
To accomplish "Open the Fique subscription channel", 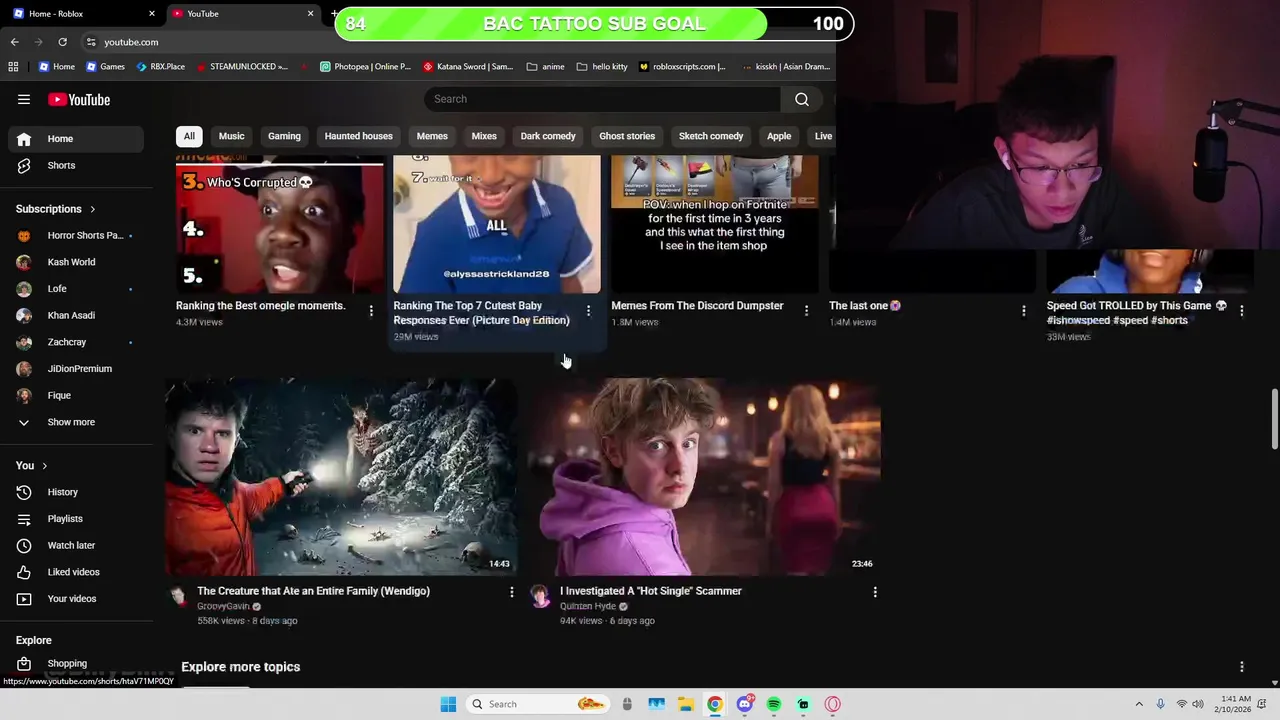I will coord(76,395).
